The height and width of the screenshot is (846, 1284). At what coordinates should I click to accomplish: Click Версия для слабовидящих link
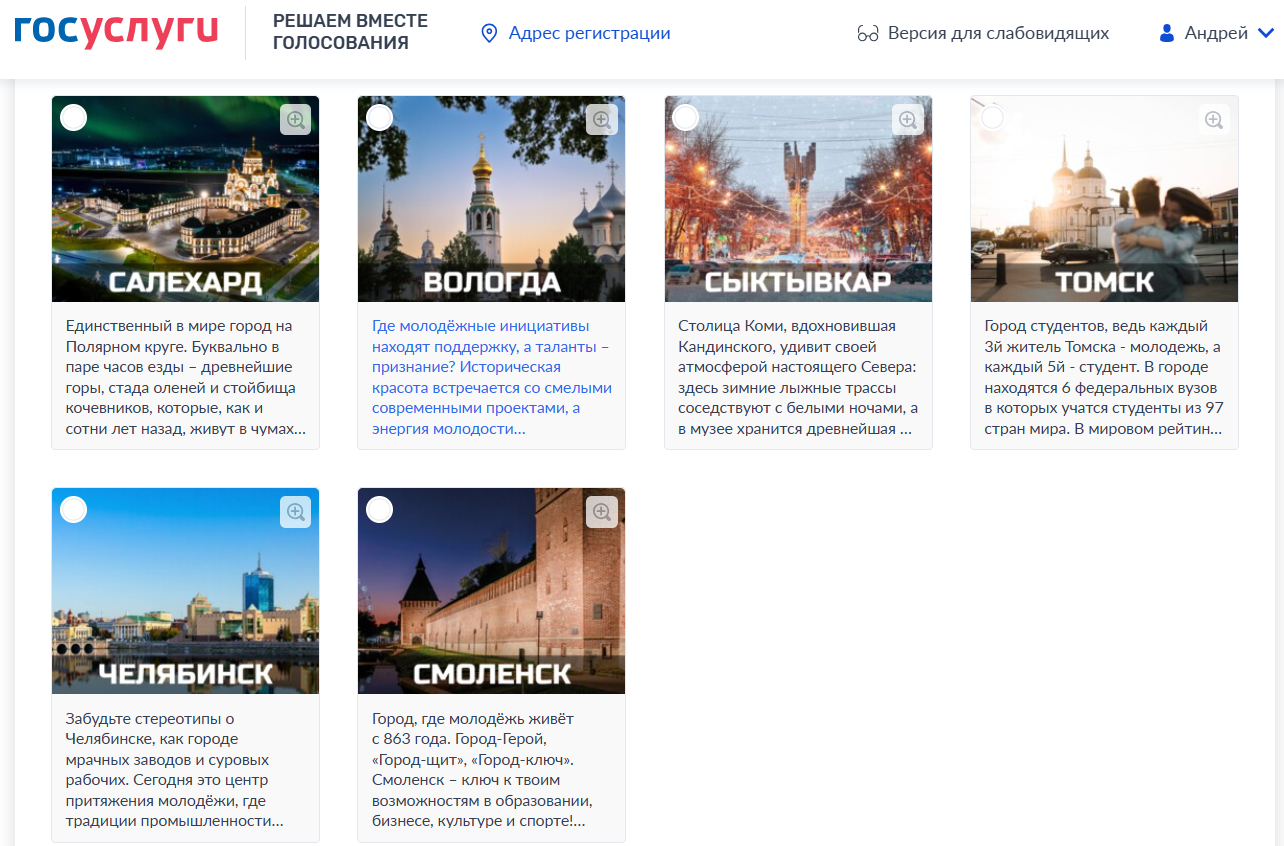(998, 34)
